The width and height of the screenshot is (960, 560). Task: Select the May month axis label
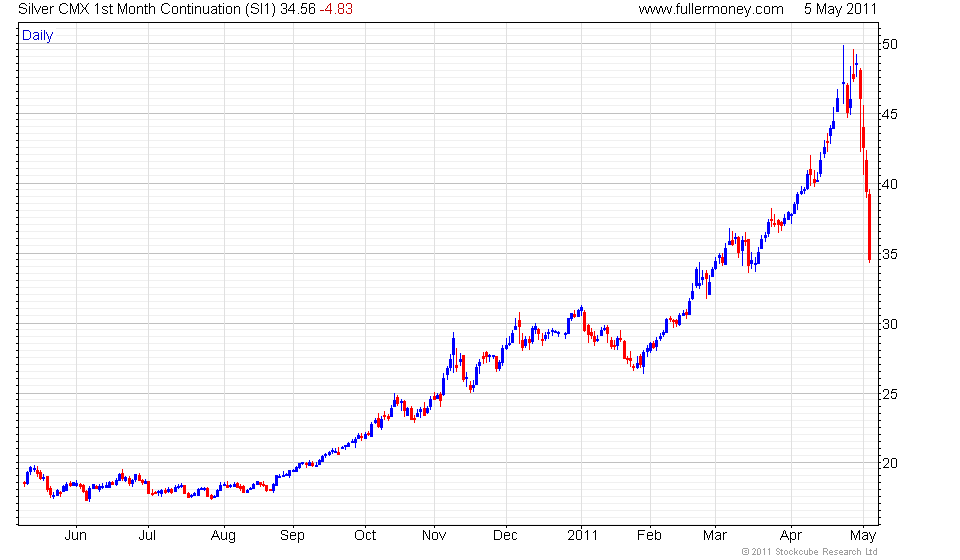[863, 536]
